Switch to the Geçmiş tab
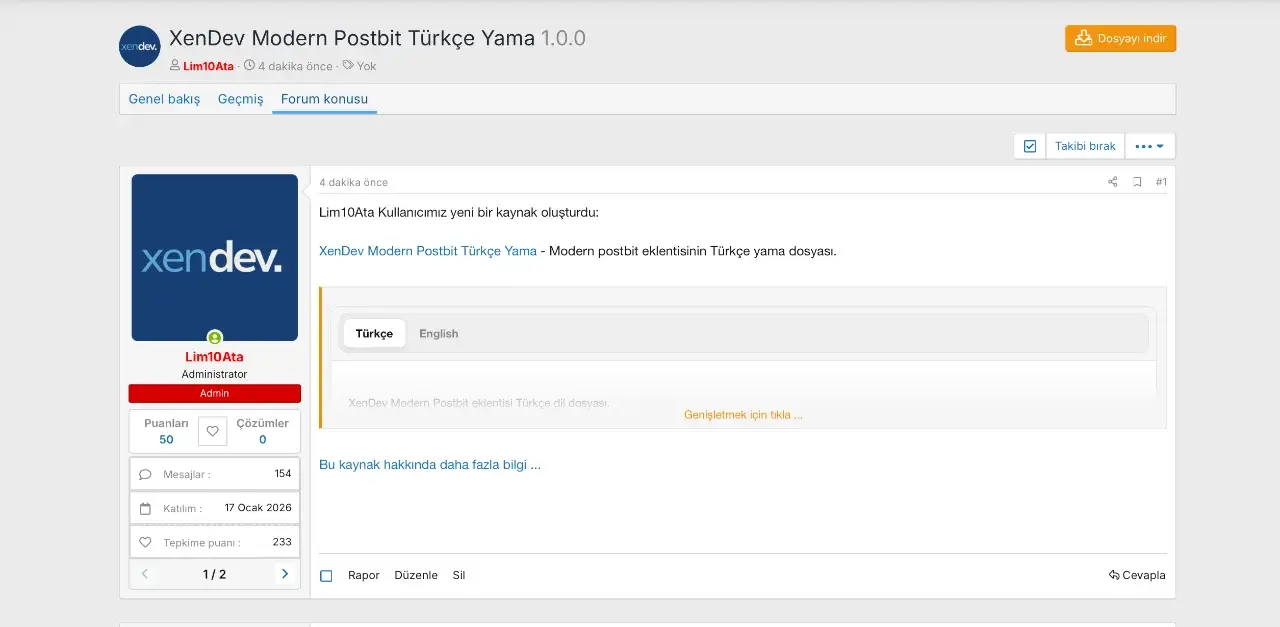1280x627 pixels. pos(240,99)
